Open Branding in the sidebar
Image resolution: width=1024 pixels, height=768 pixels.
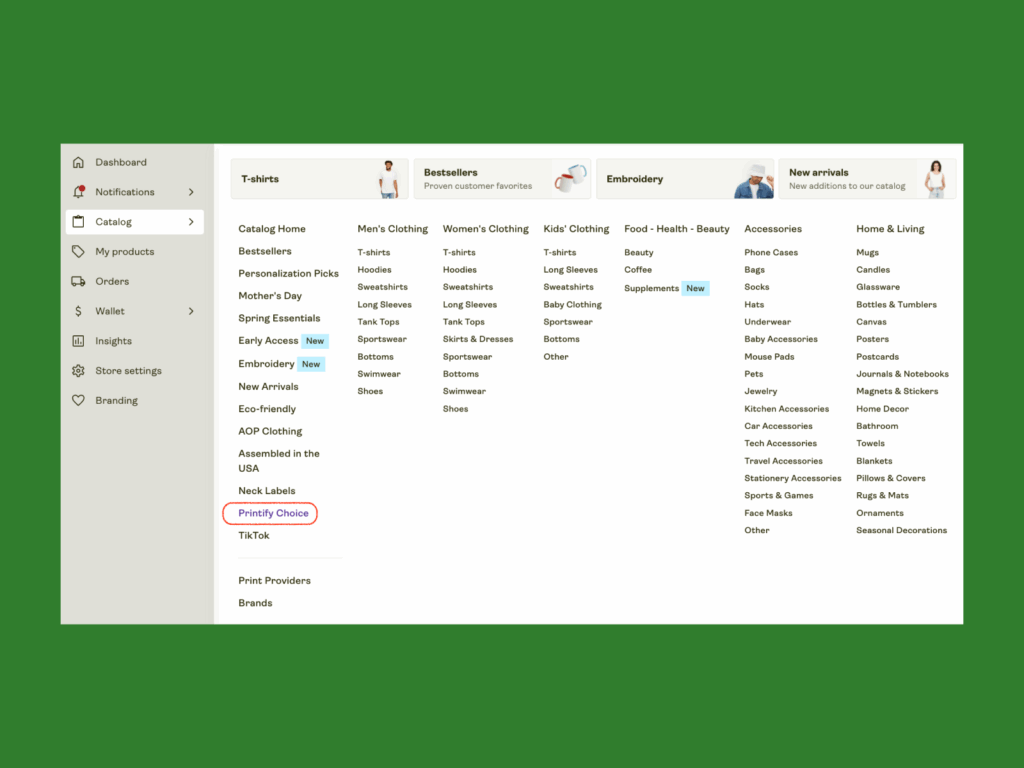point(116,400)
